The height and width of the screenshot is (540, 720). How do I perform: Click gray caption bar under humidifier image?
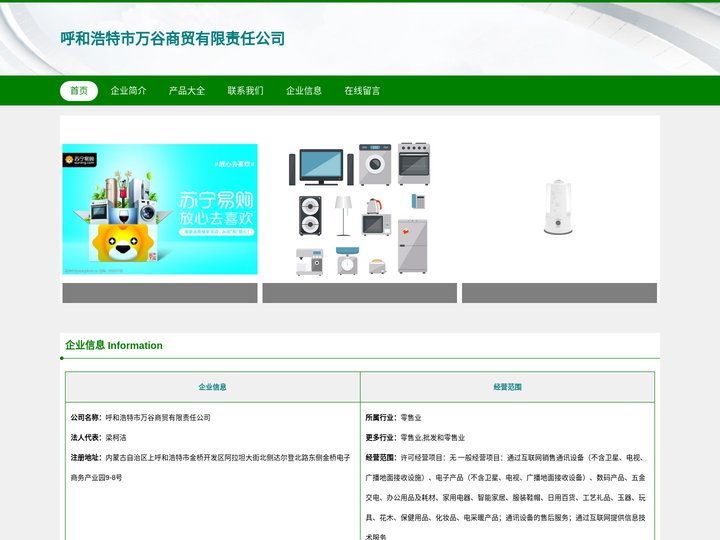tap(559, 293)
